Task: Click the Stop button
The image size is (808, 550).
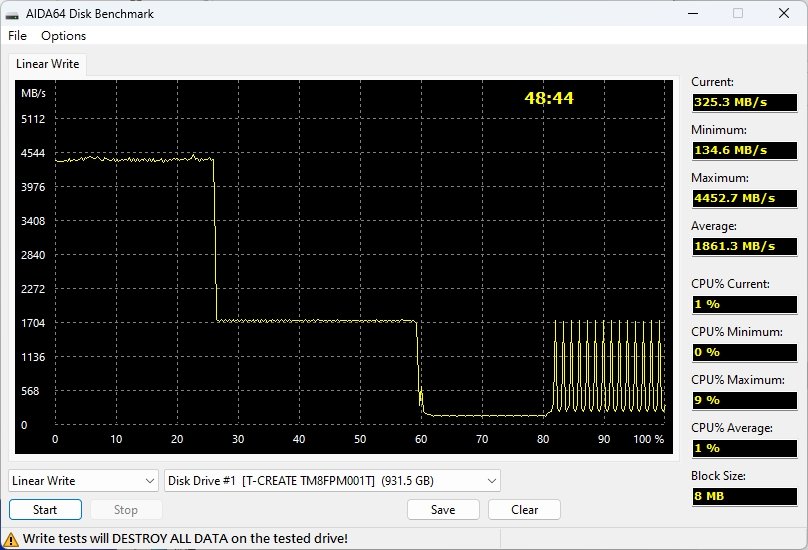Action: coord(126,510)
